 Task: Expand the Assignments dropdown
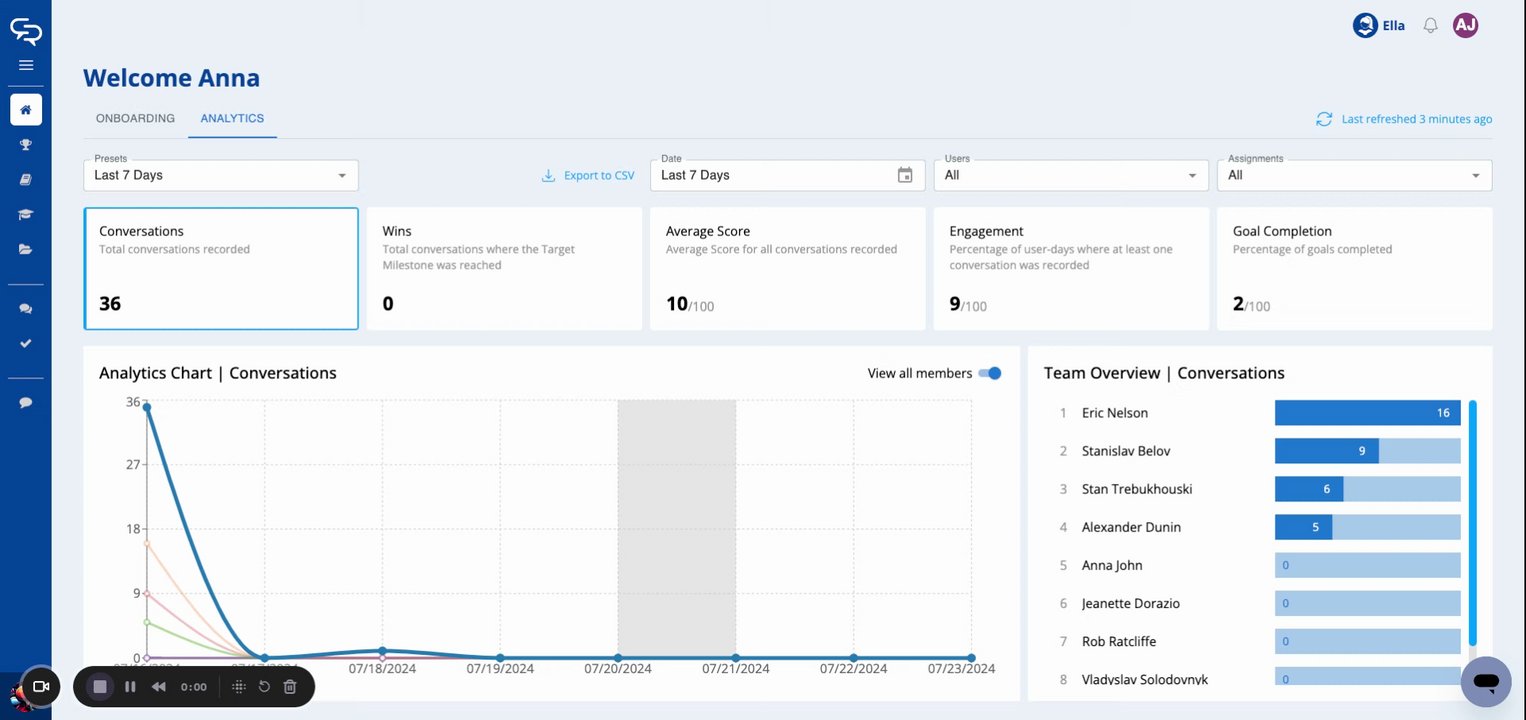pyautogui.click(x=1354, y=175)
